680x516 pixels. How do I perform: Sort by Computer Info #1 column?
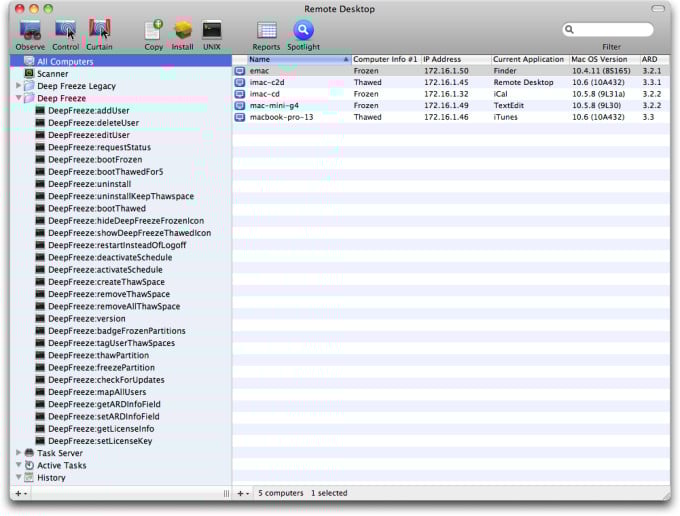386,59
